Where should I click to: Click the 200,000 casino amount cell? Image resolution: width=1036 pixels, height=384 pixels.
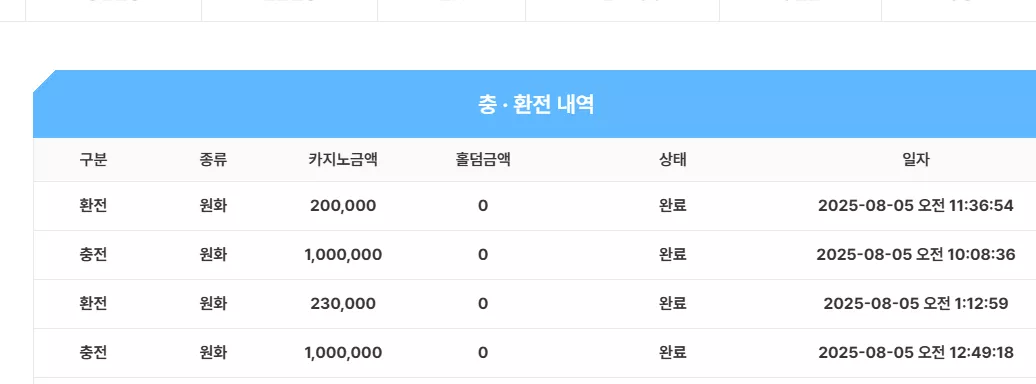click(343, 206)
